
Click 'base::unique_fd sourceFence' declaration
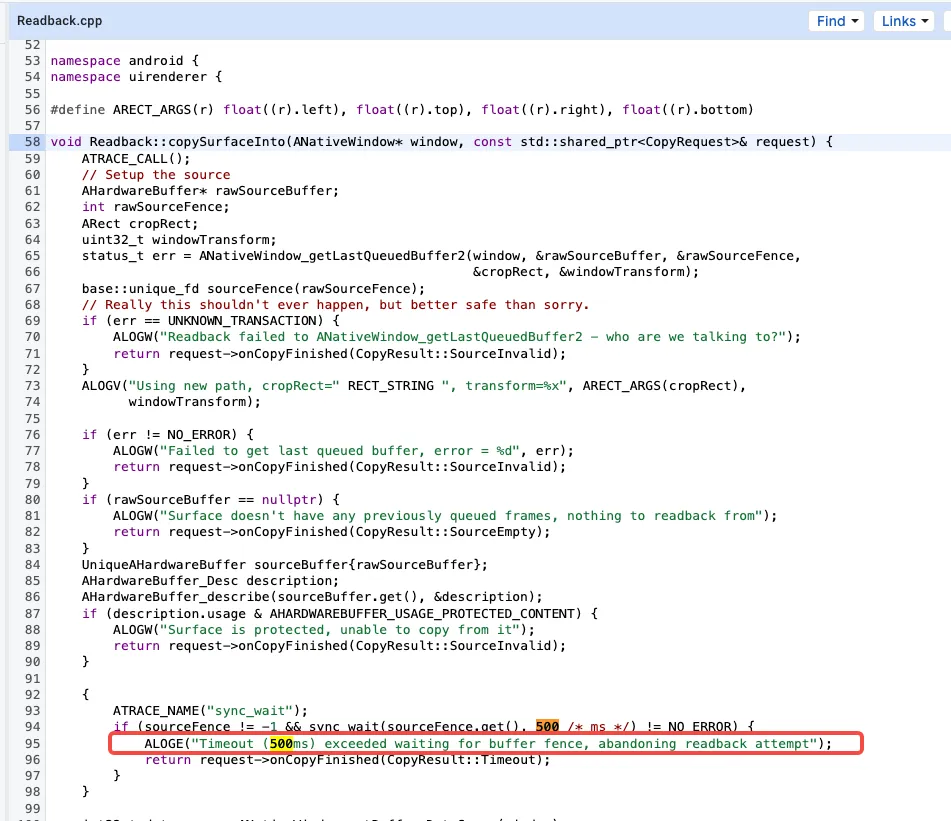tap(254, 289)
